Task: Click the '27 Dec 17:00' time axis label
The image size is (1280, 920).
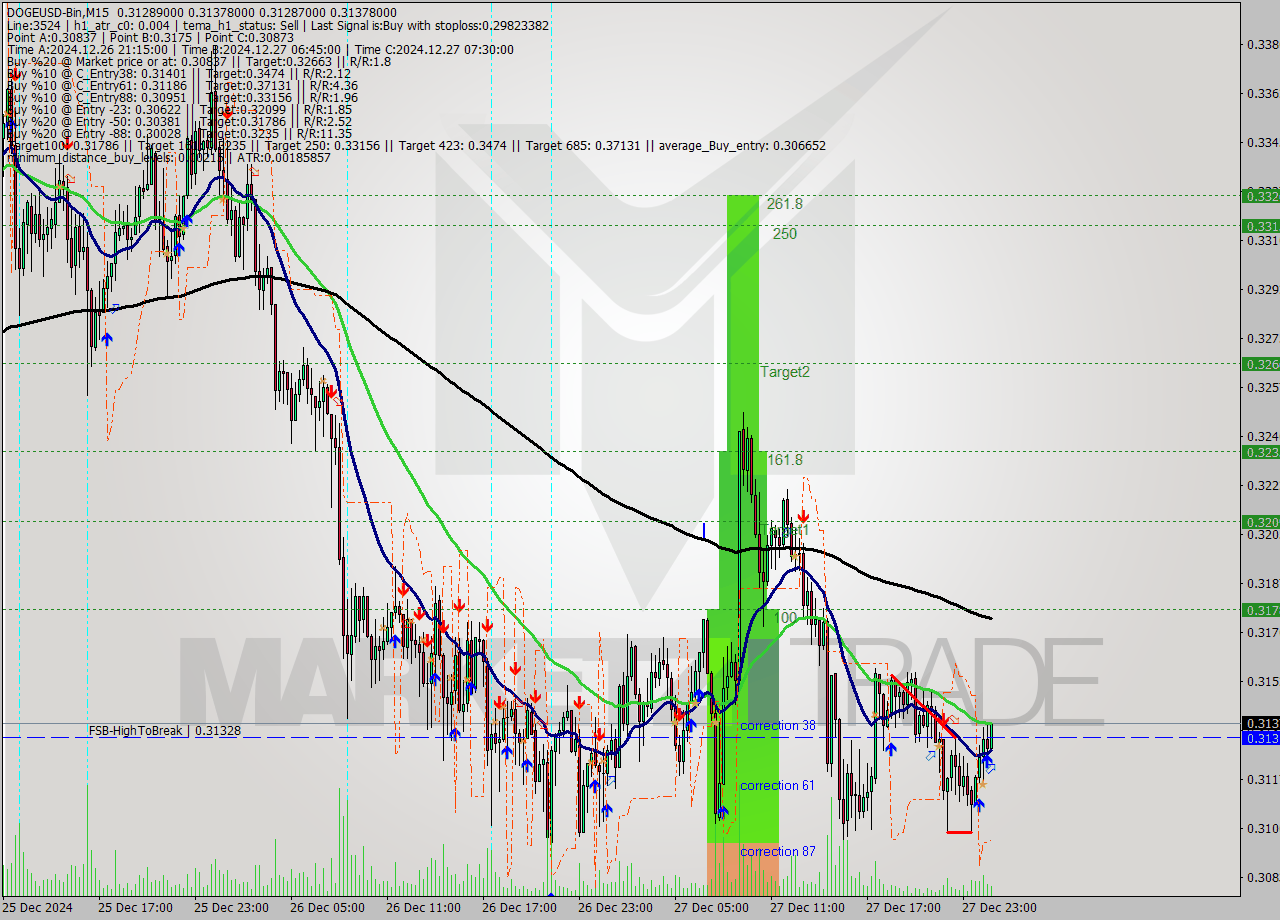Action: (x=903, y=908)
